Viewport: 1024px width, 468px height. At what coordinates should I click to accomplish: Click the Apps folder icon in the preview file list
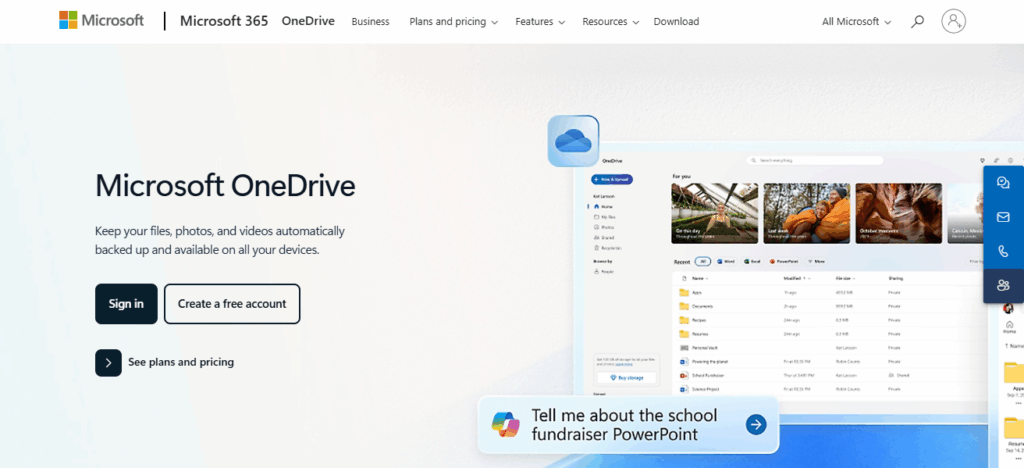coord(684,292)
